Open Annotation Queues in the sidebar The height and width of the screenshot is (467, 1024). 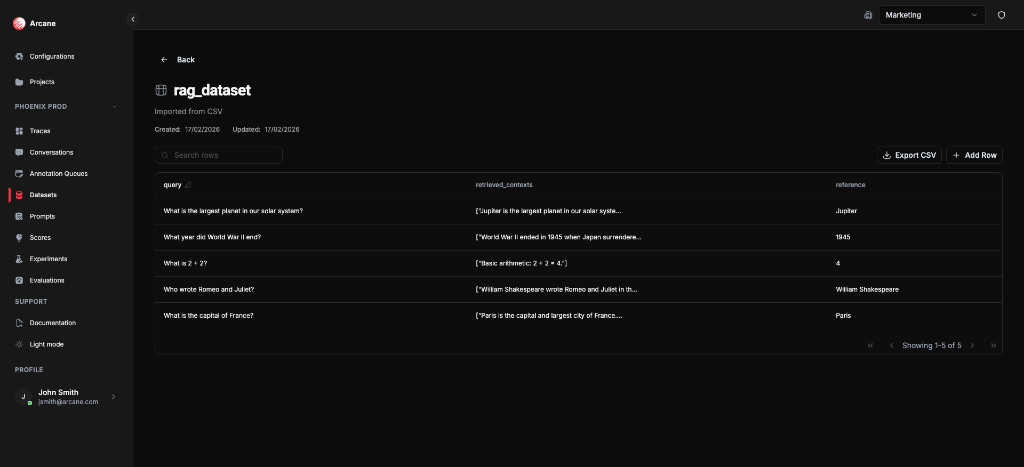coord(58,174)
